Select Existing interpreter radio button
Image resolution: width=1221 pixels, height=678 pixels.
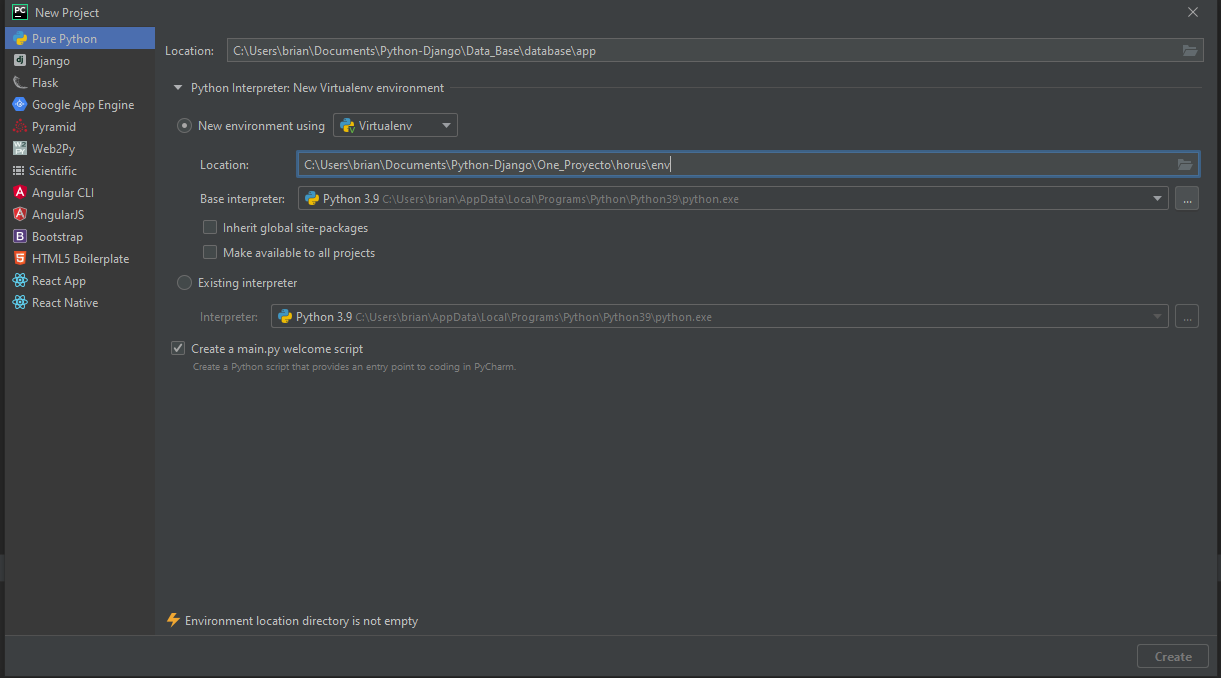[184, 283]
